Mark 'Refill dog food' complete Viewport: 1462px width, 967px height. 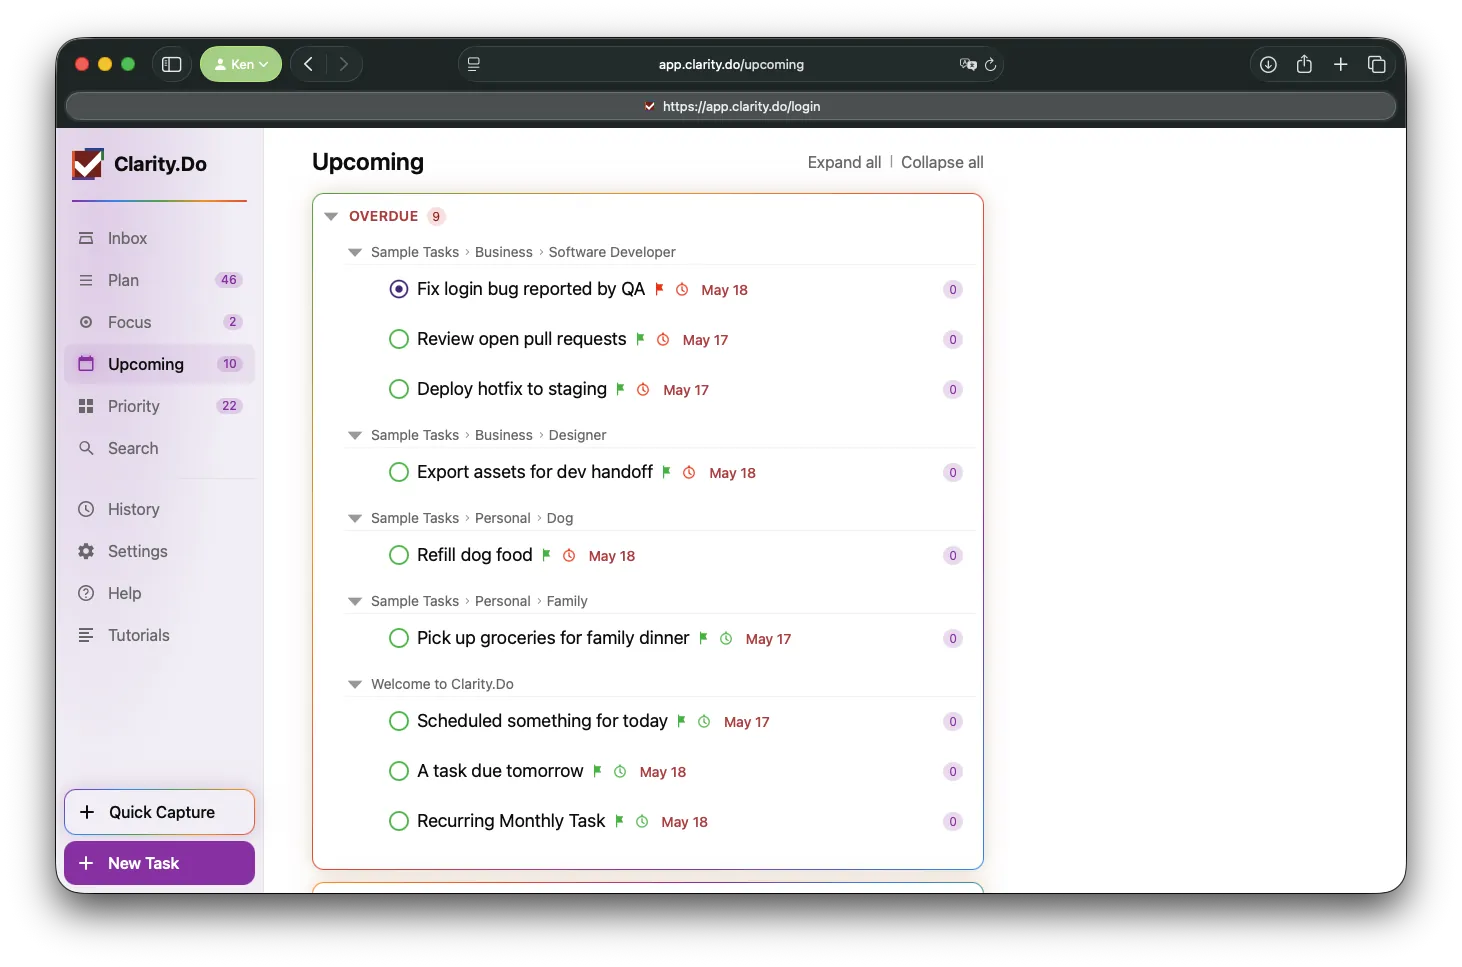(399, 555)
